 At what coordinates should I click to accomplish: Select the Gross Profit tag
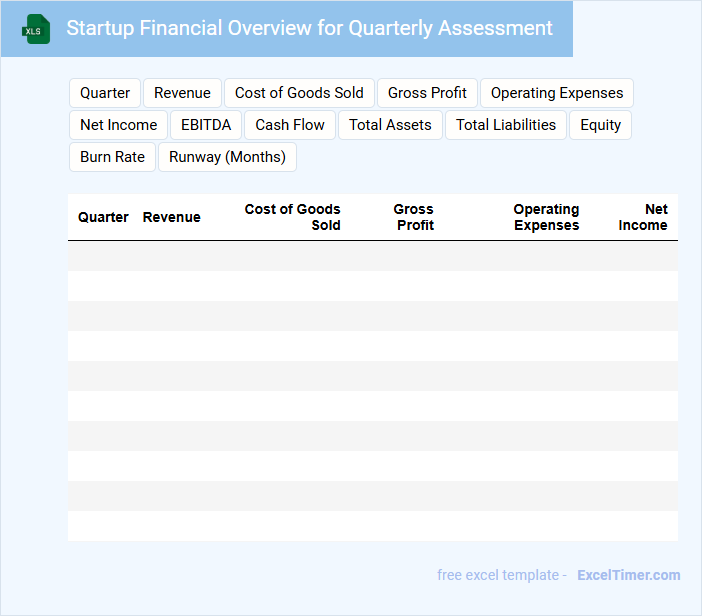pos(427,93)
